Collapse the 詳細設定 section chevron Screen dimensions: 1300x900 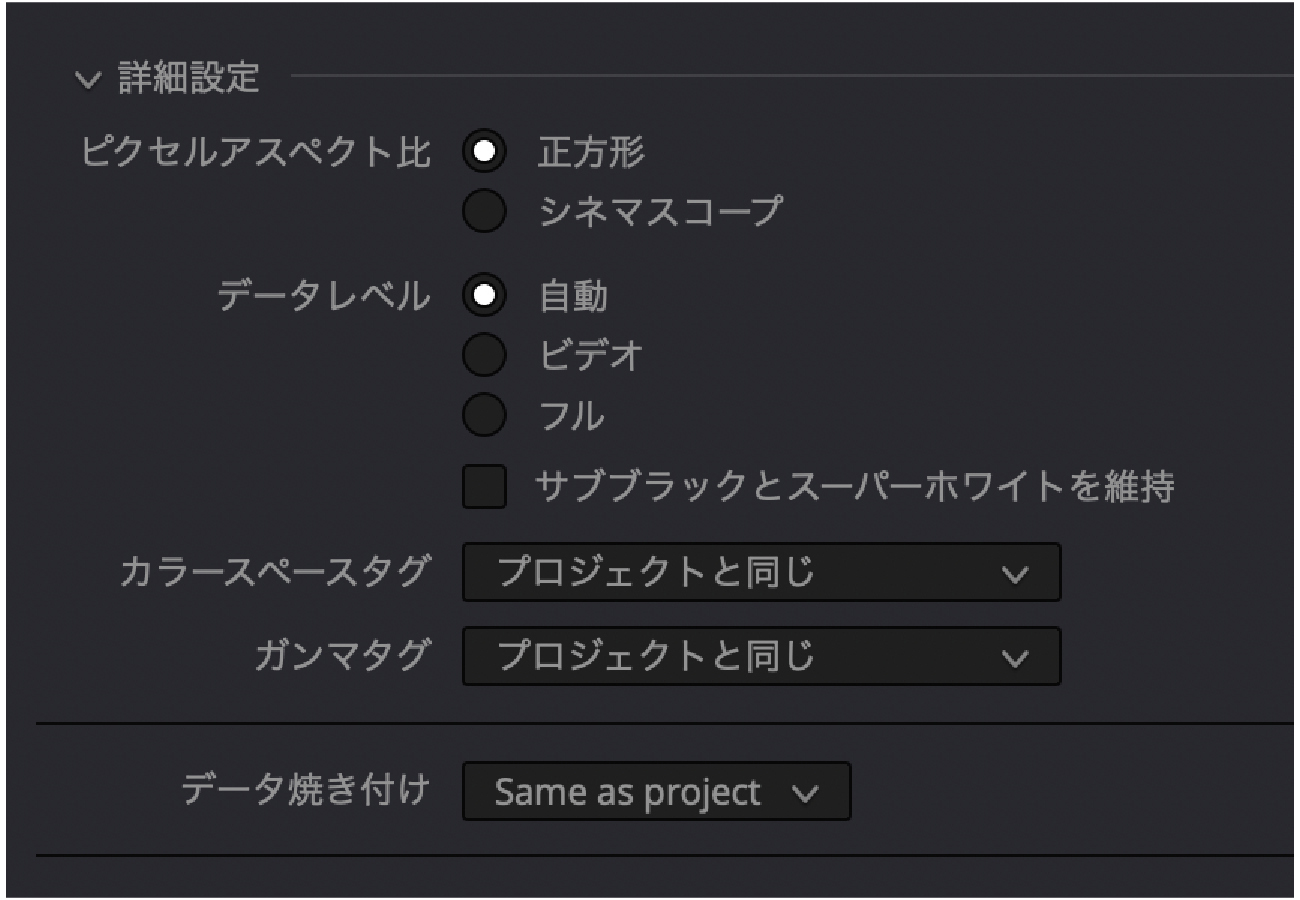pyautogui.click(x=95, y=78)
